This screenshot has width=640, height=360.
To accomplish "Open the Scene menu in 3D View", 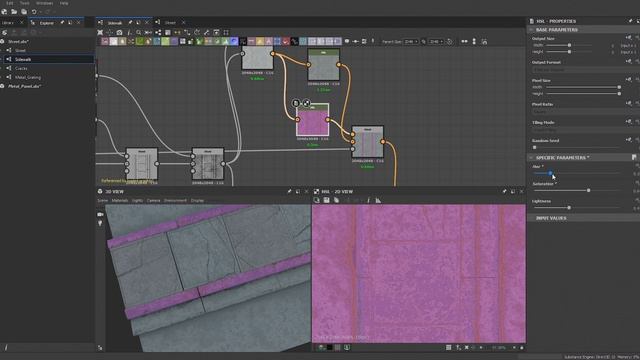I will [102, 200].
